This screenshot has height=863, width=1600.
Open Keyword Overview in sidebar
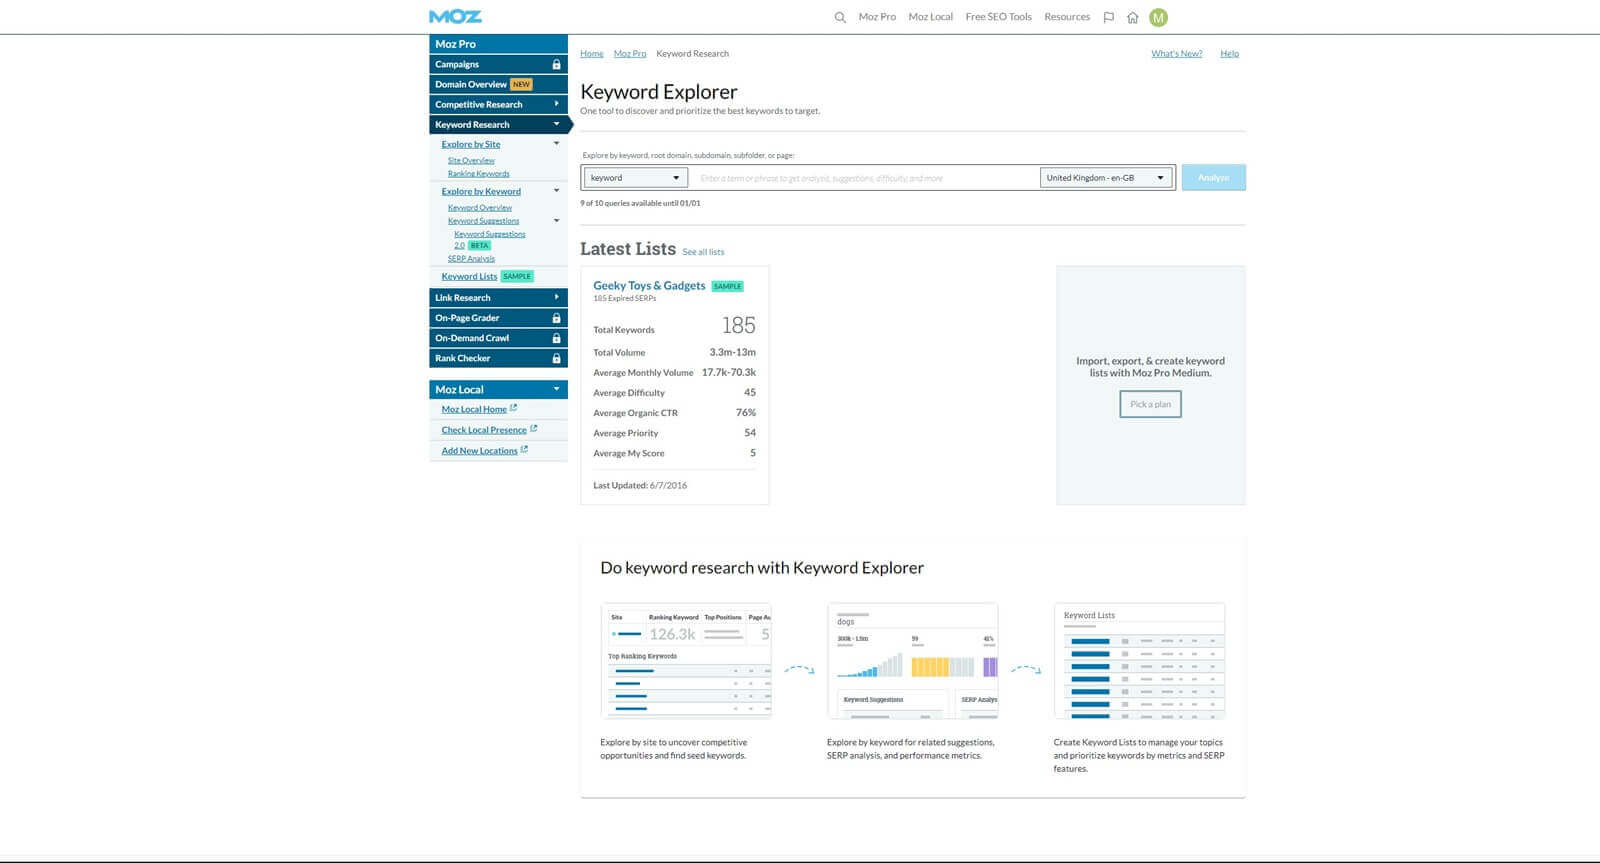click(x=480, y=208)
